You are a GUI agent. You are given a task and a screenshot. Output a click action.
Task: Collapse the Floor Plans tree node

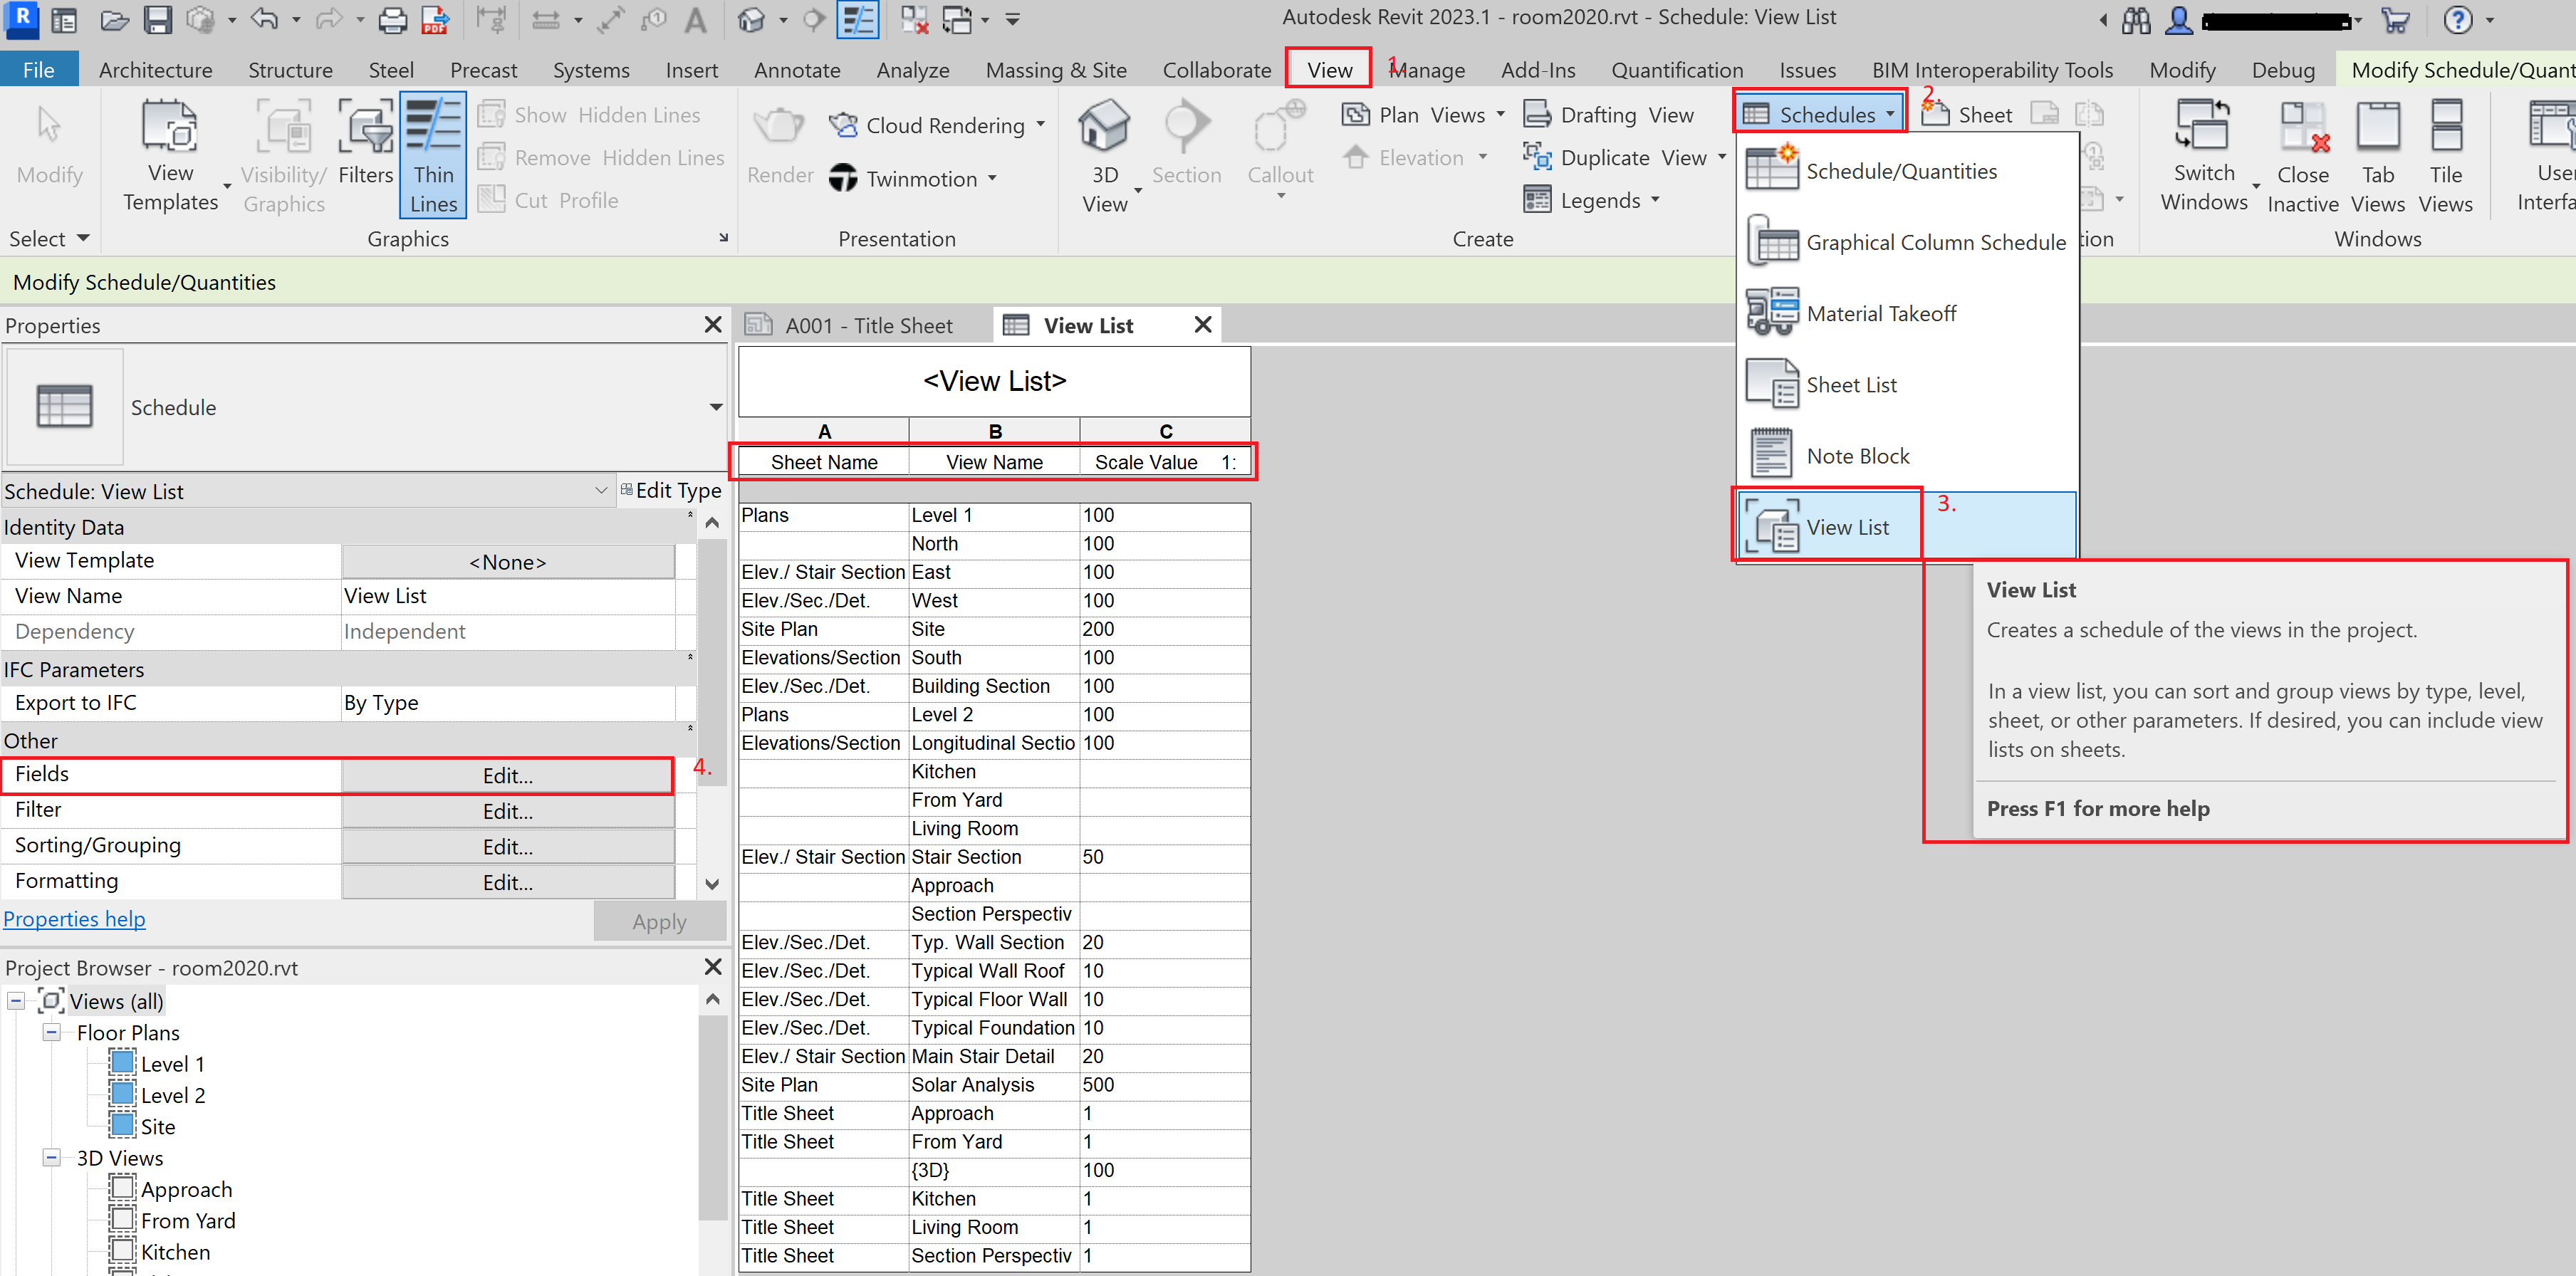(51, 1032)
